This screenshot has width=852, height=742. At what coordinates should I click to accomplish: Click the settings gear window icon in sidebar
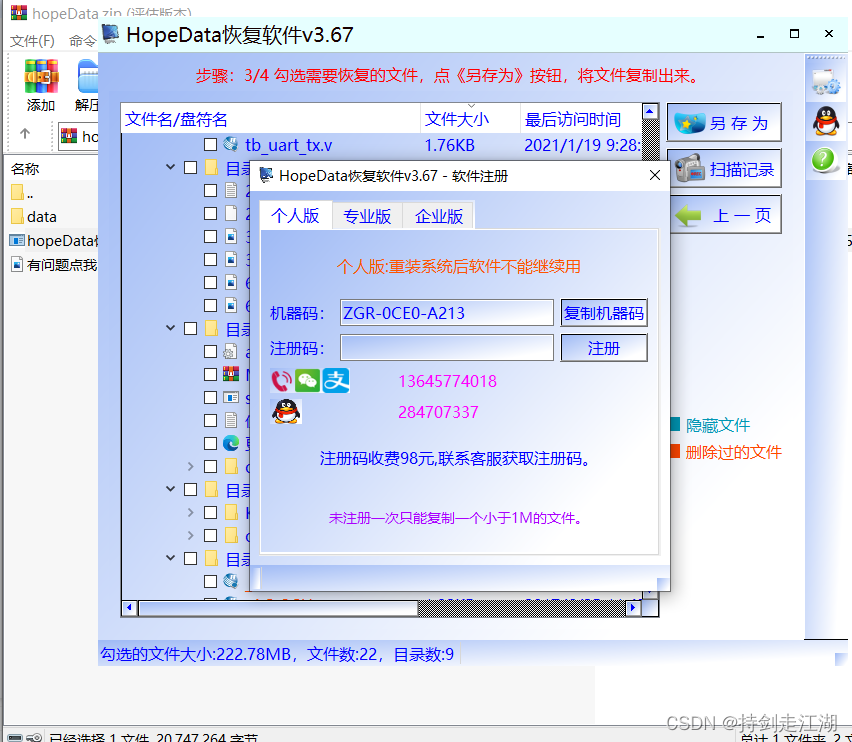click(x=826, y=81)
